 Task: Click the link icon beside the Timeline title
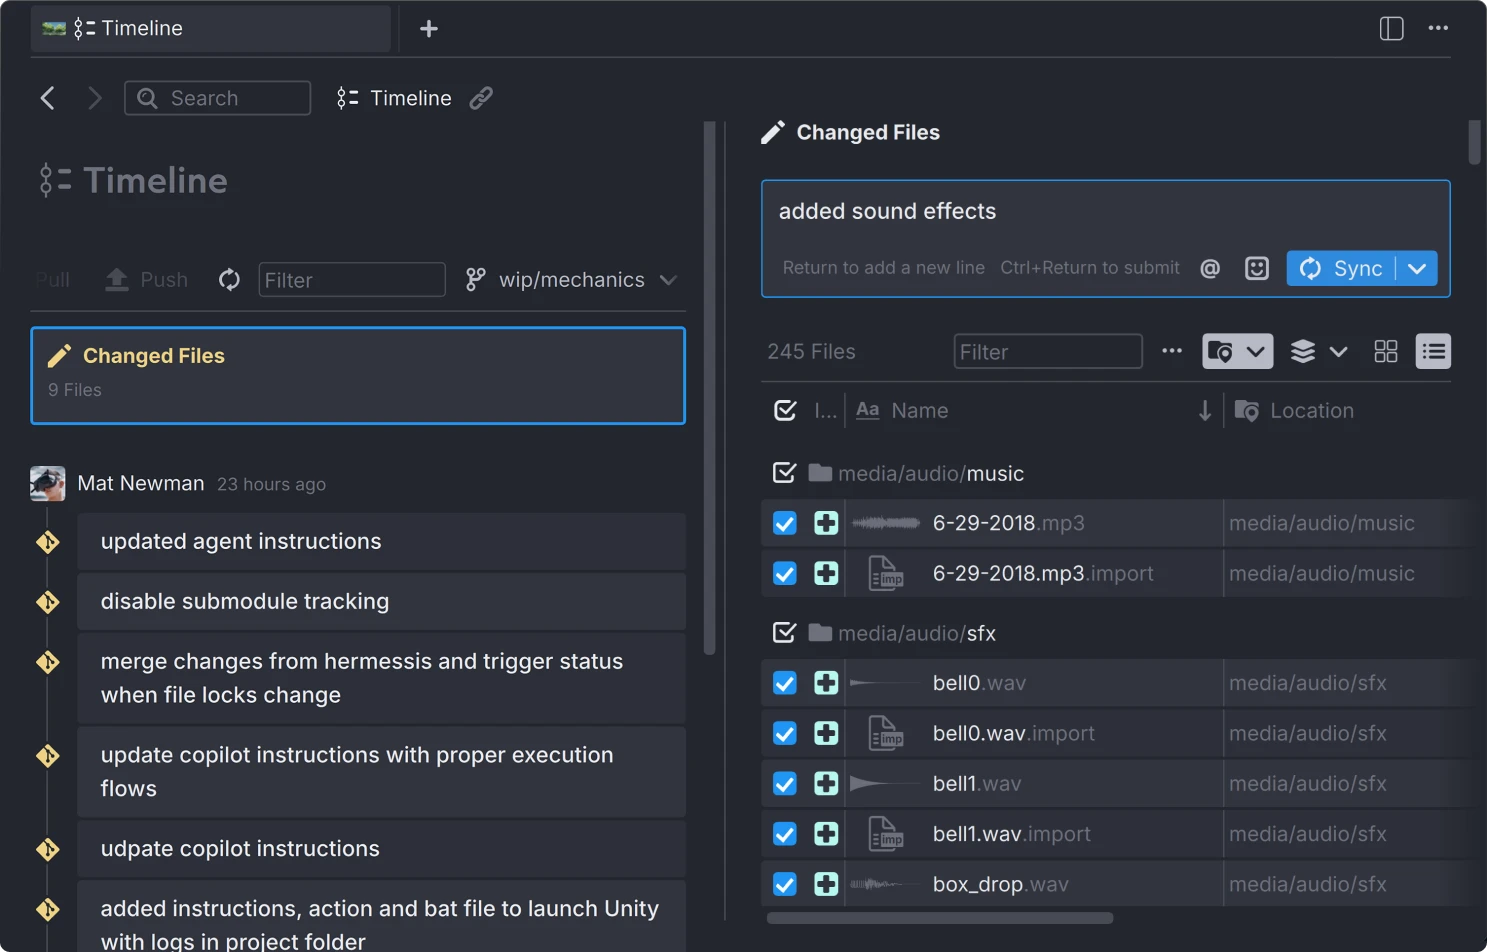point(481,97)
